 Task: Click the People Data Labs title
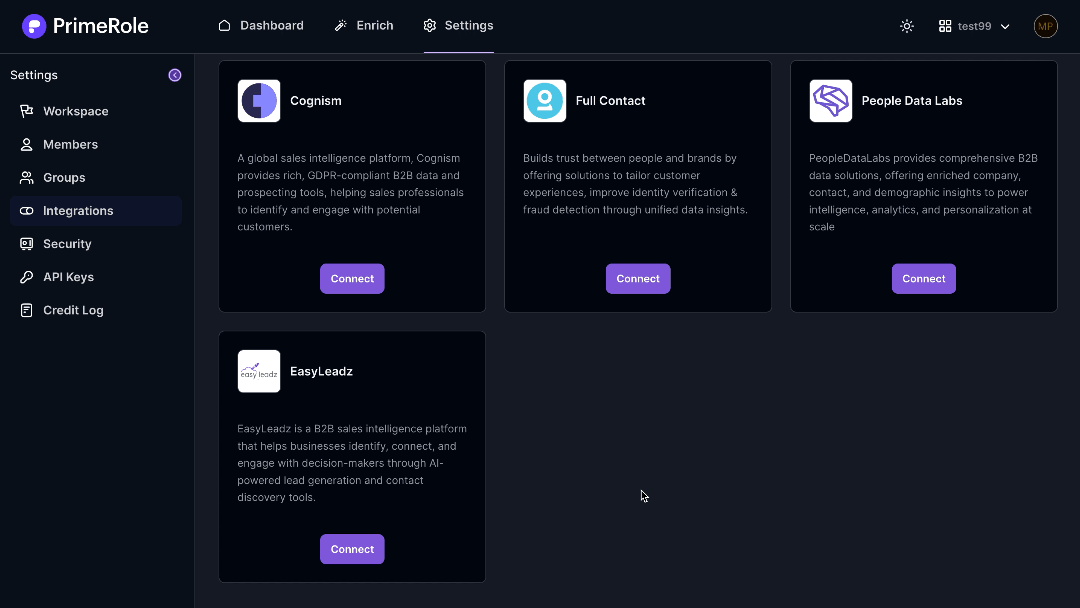click(912, 101)
